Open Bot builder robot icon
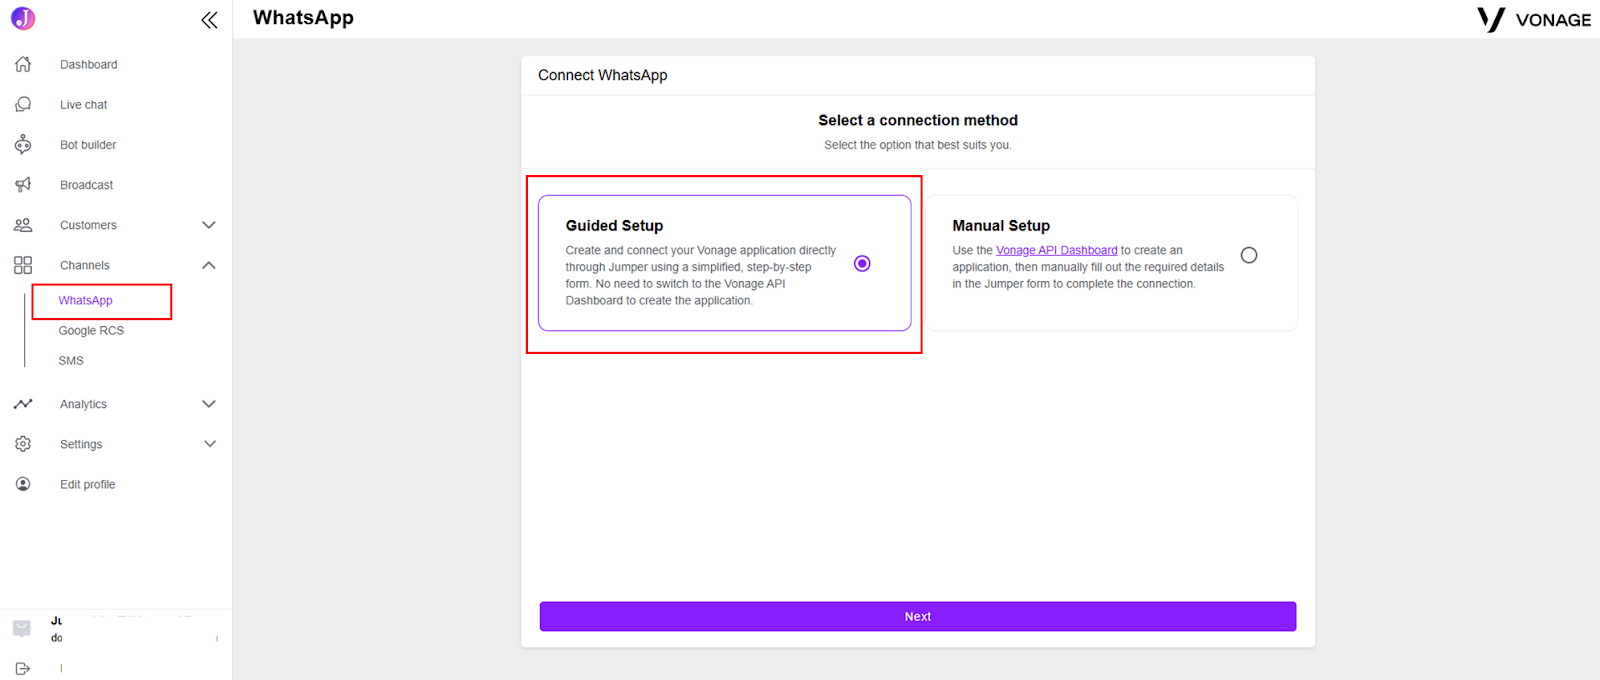The height and width of the screenshot is (680, 1600). click(23, 144)
